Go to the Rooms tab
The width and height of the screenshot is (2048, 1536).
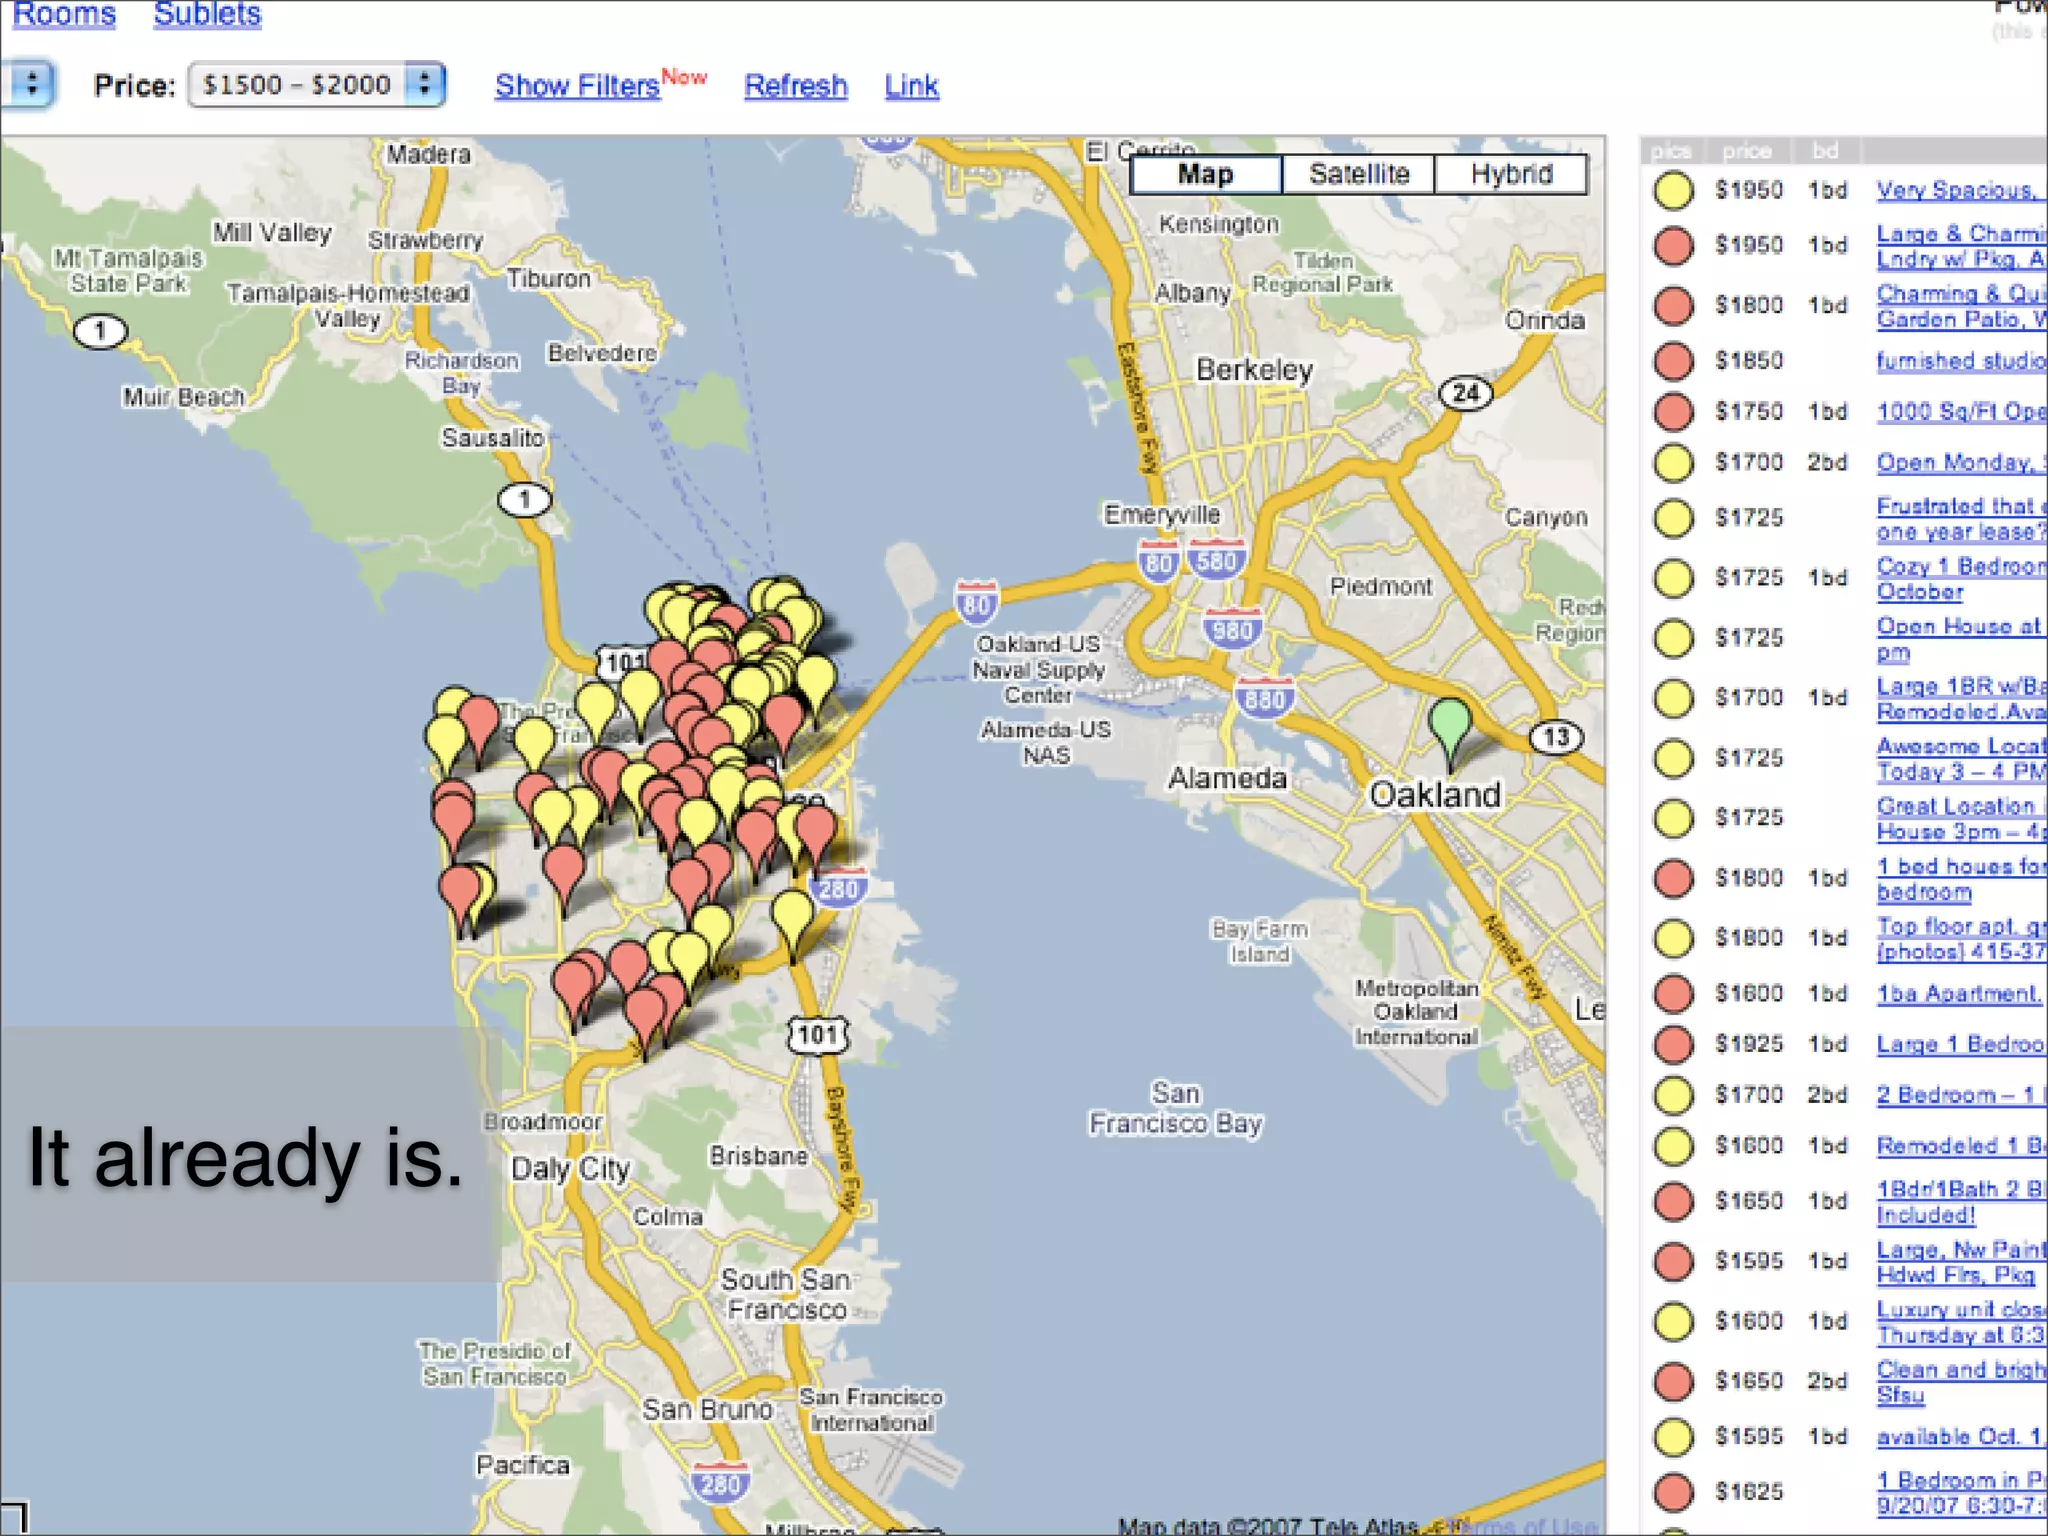pyautogui.click(x=64, y=15)
